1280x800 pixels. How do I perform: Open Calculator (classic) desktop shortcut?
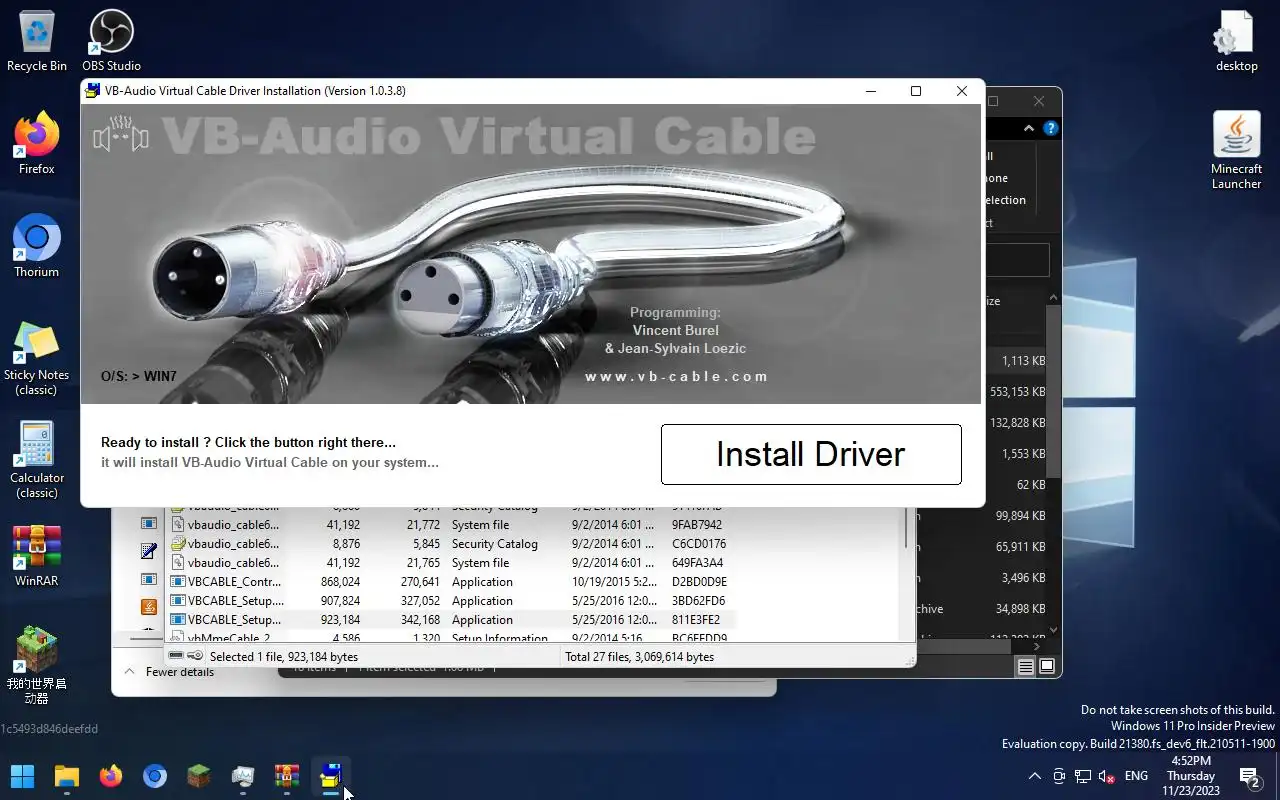(x=37, y=461)
